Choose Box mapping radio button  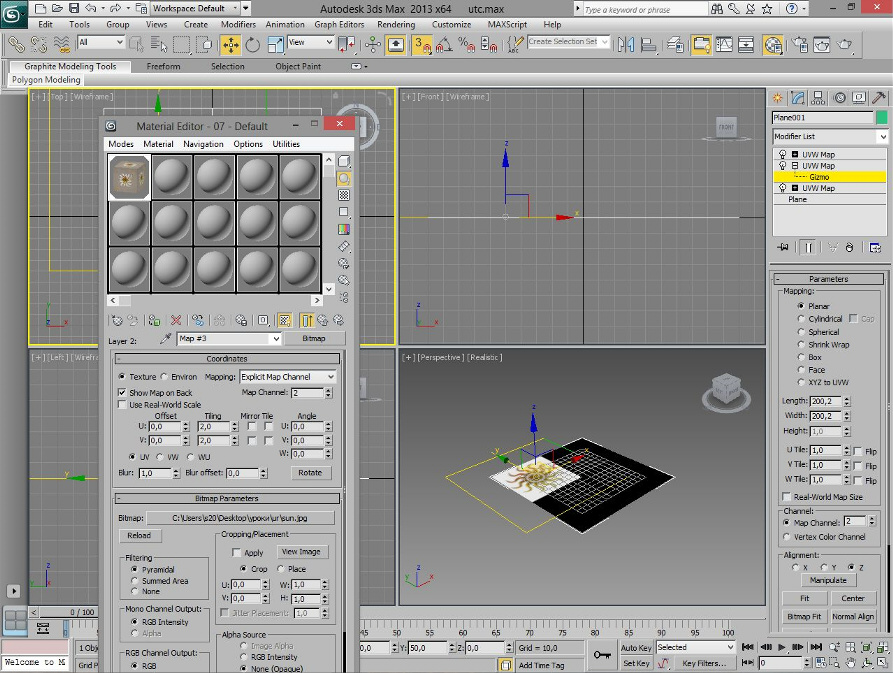[801, 357]
